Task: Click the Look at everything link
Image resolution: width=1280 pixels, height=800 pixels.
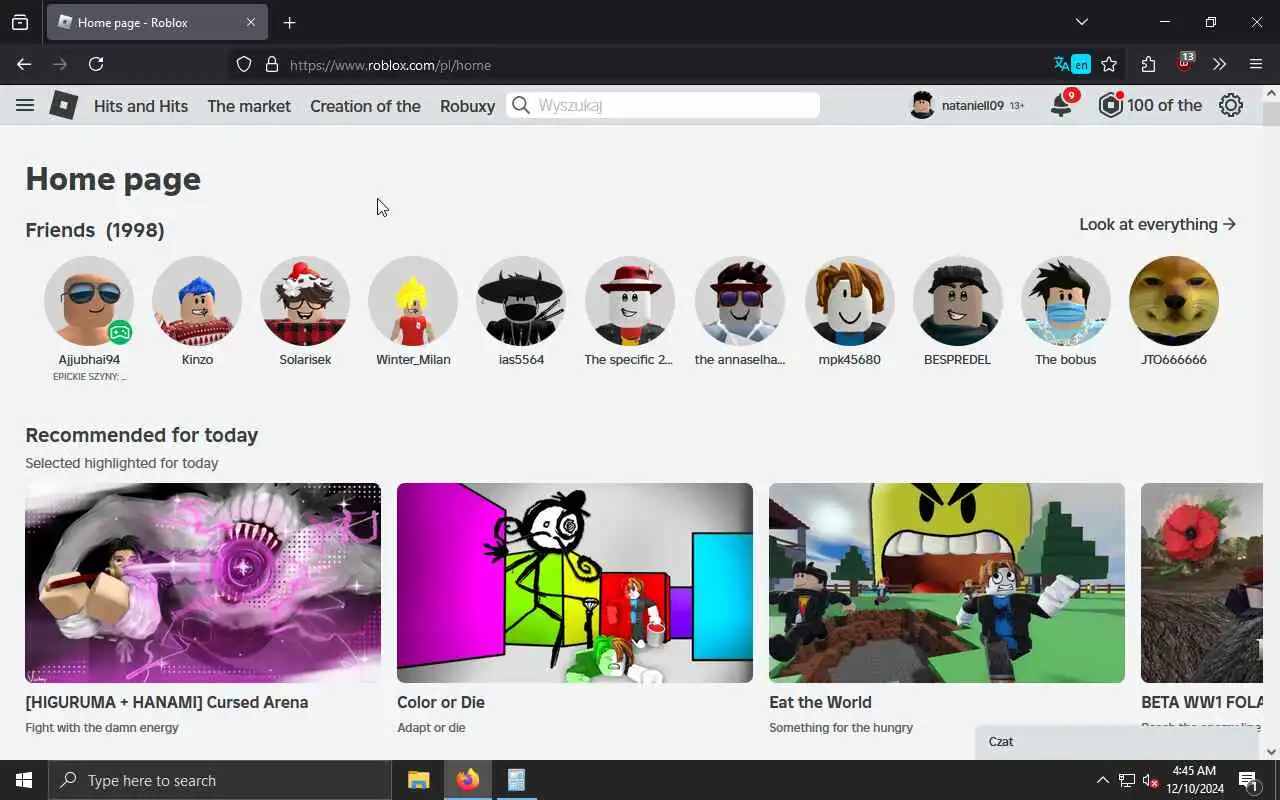Action: (x=1158, y=224)
